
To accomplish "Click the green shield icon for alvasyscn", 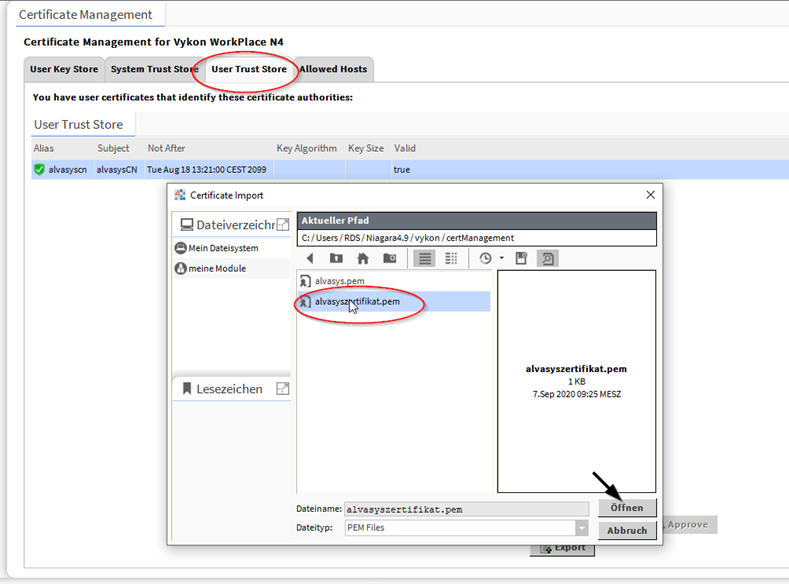I will tap(39, 170).
